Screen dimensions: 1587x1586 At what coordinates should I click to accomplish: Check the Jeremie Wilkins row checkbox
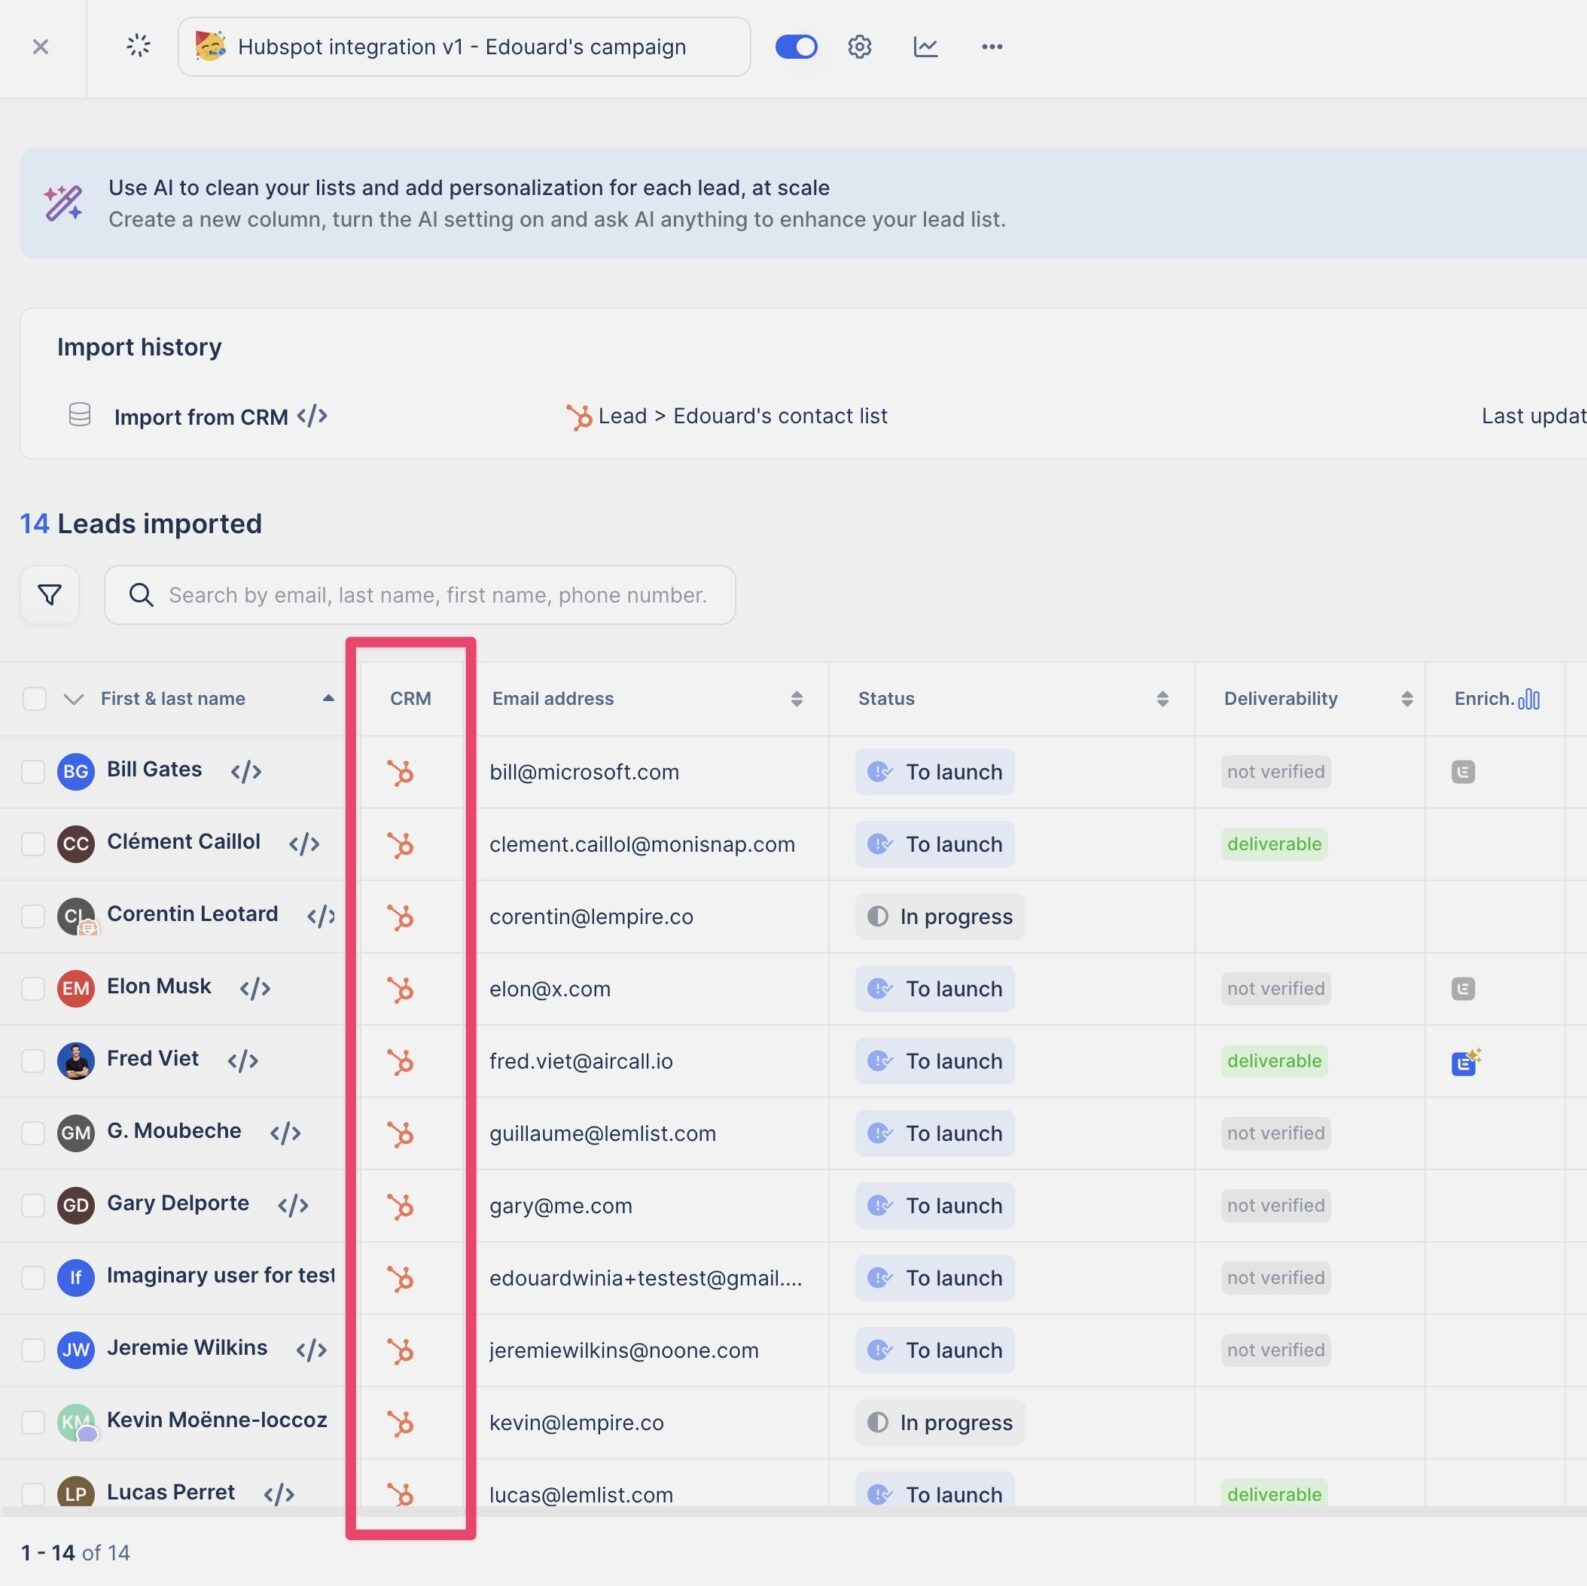click(33, 1350)
